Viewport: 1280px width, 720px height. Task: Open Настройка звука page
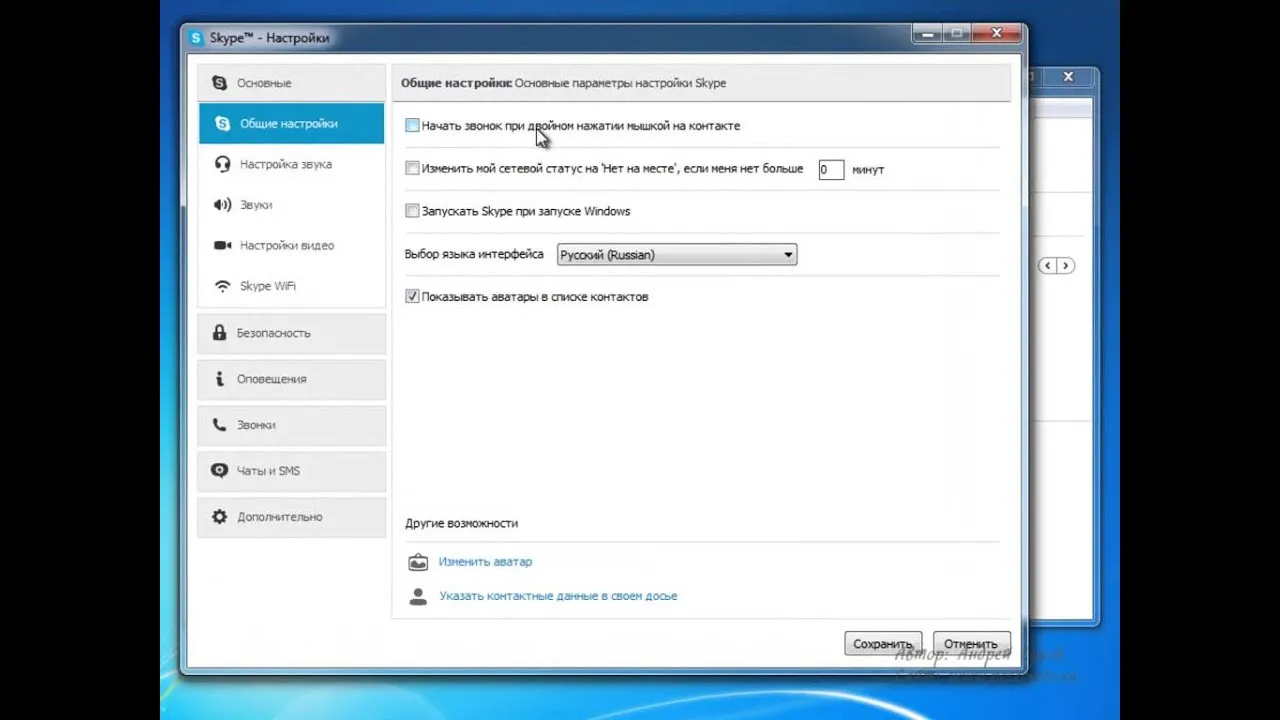[x=291, y=164]
